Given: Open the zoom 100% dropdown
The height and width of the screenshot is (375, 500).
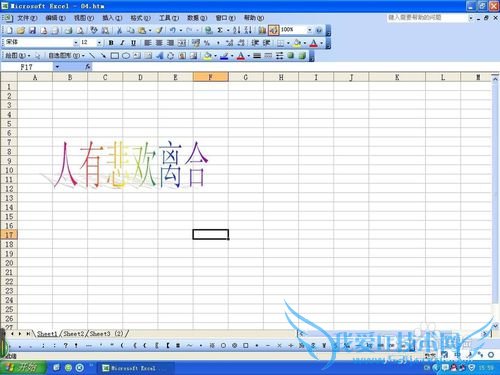Looking at the screenshot, I should coord(309,30).
